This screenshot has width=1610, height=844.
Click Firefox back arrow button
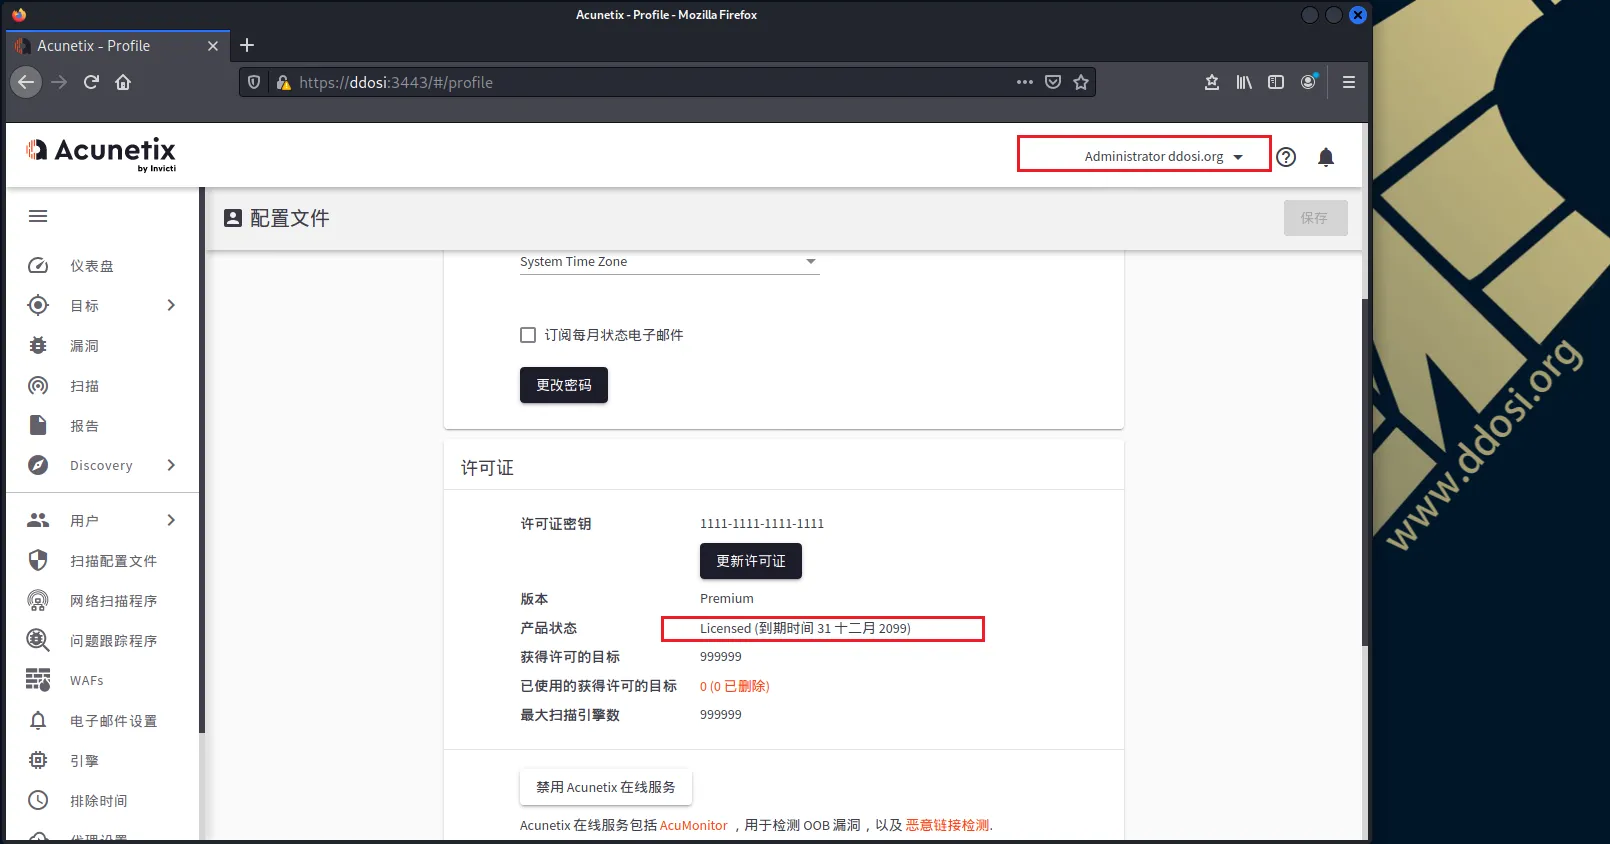click(x=26, y=82)
